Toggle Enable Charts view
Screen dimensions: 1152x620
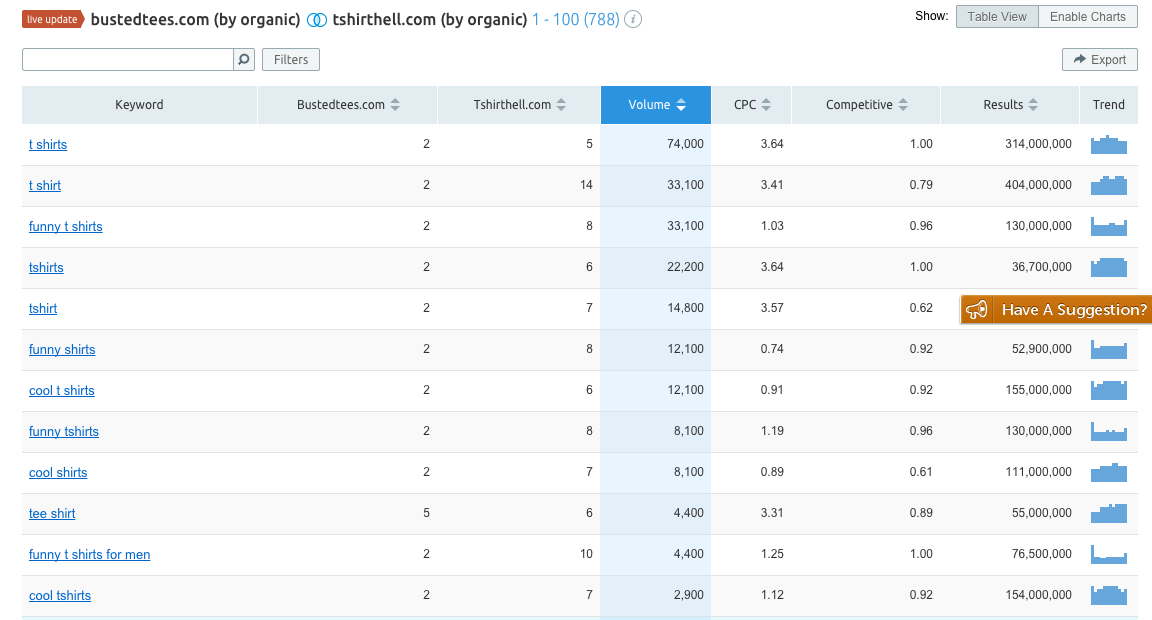pos(1087,16)
